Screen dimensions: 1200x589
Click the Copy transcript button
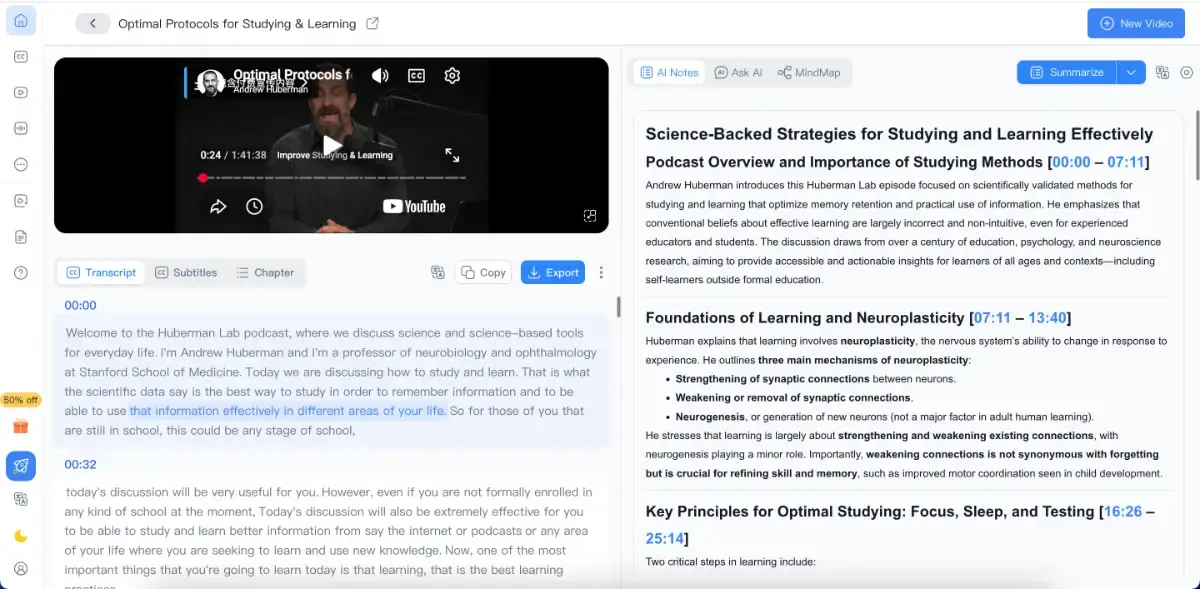(483, 272)
